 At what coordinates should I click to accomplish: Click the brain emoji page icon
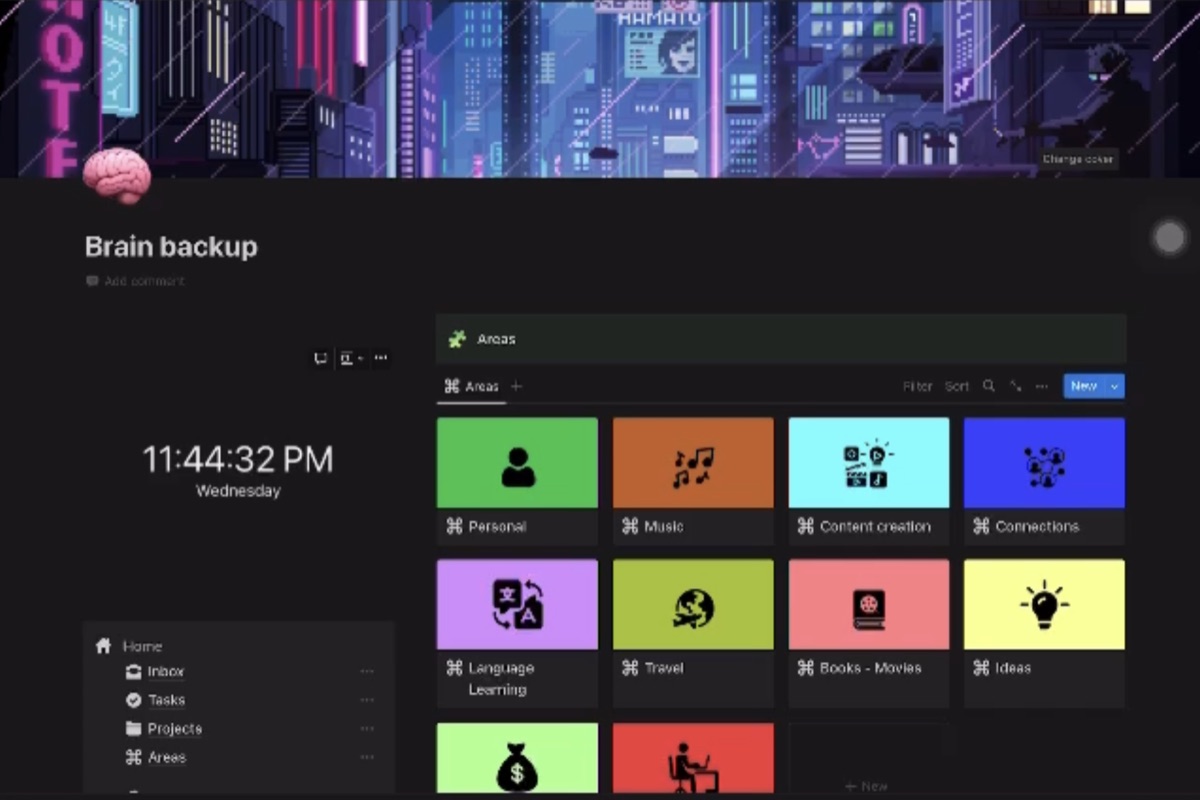117,175
